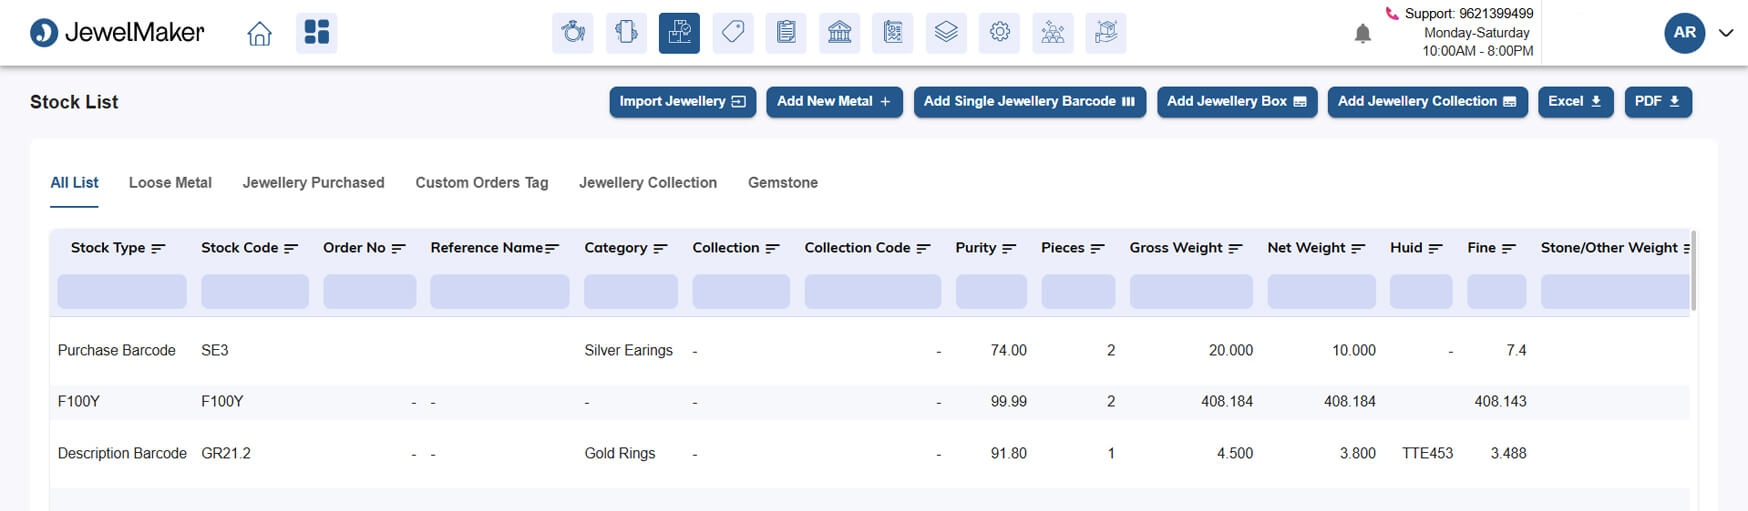Select the Description Barcode row cell

click(x=122, y=454)
